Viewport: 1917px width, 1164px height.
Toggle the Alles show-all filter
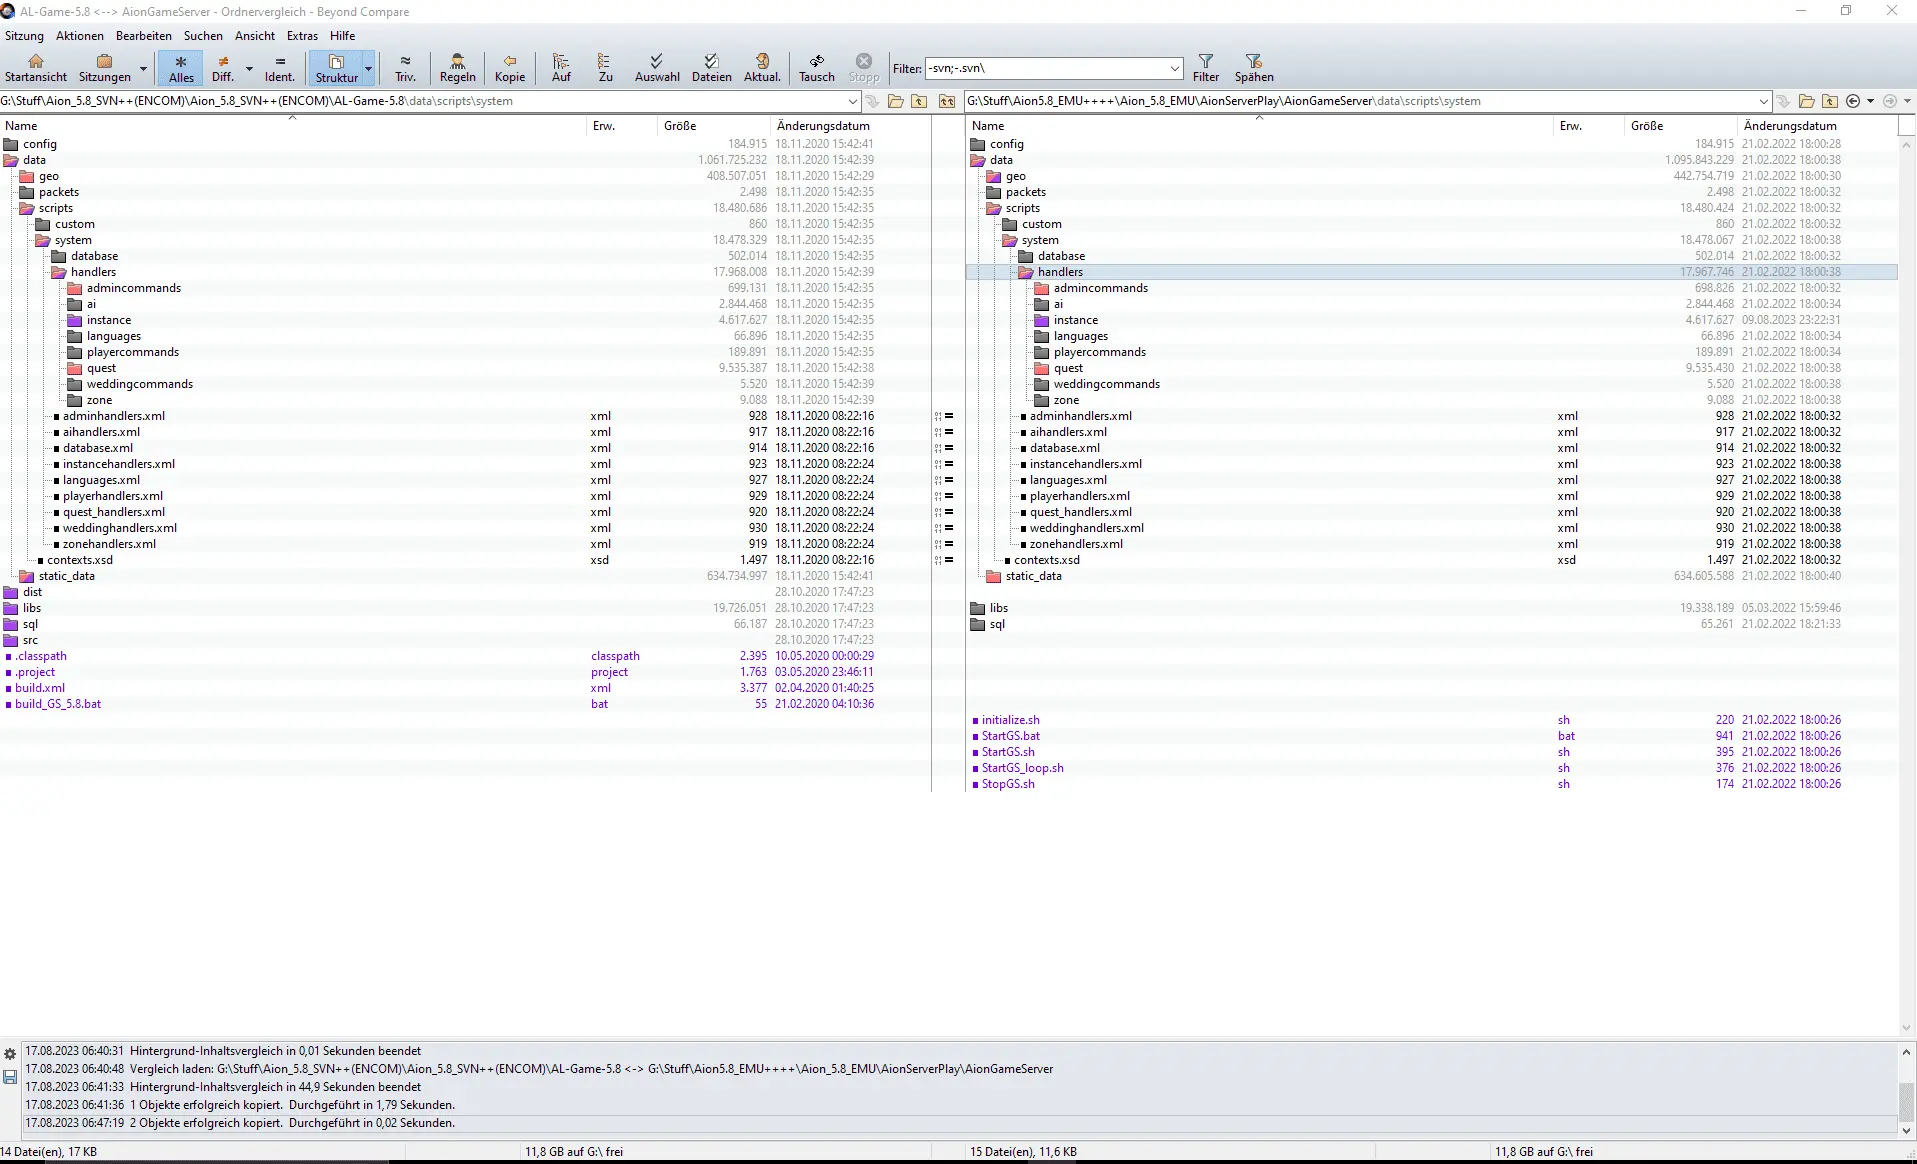pos(181,68)
